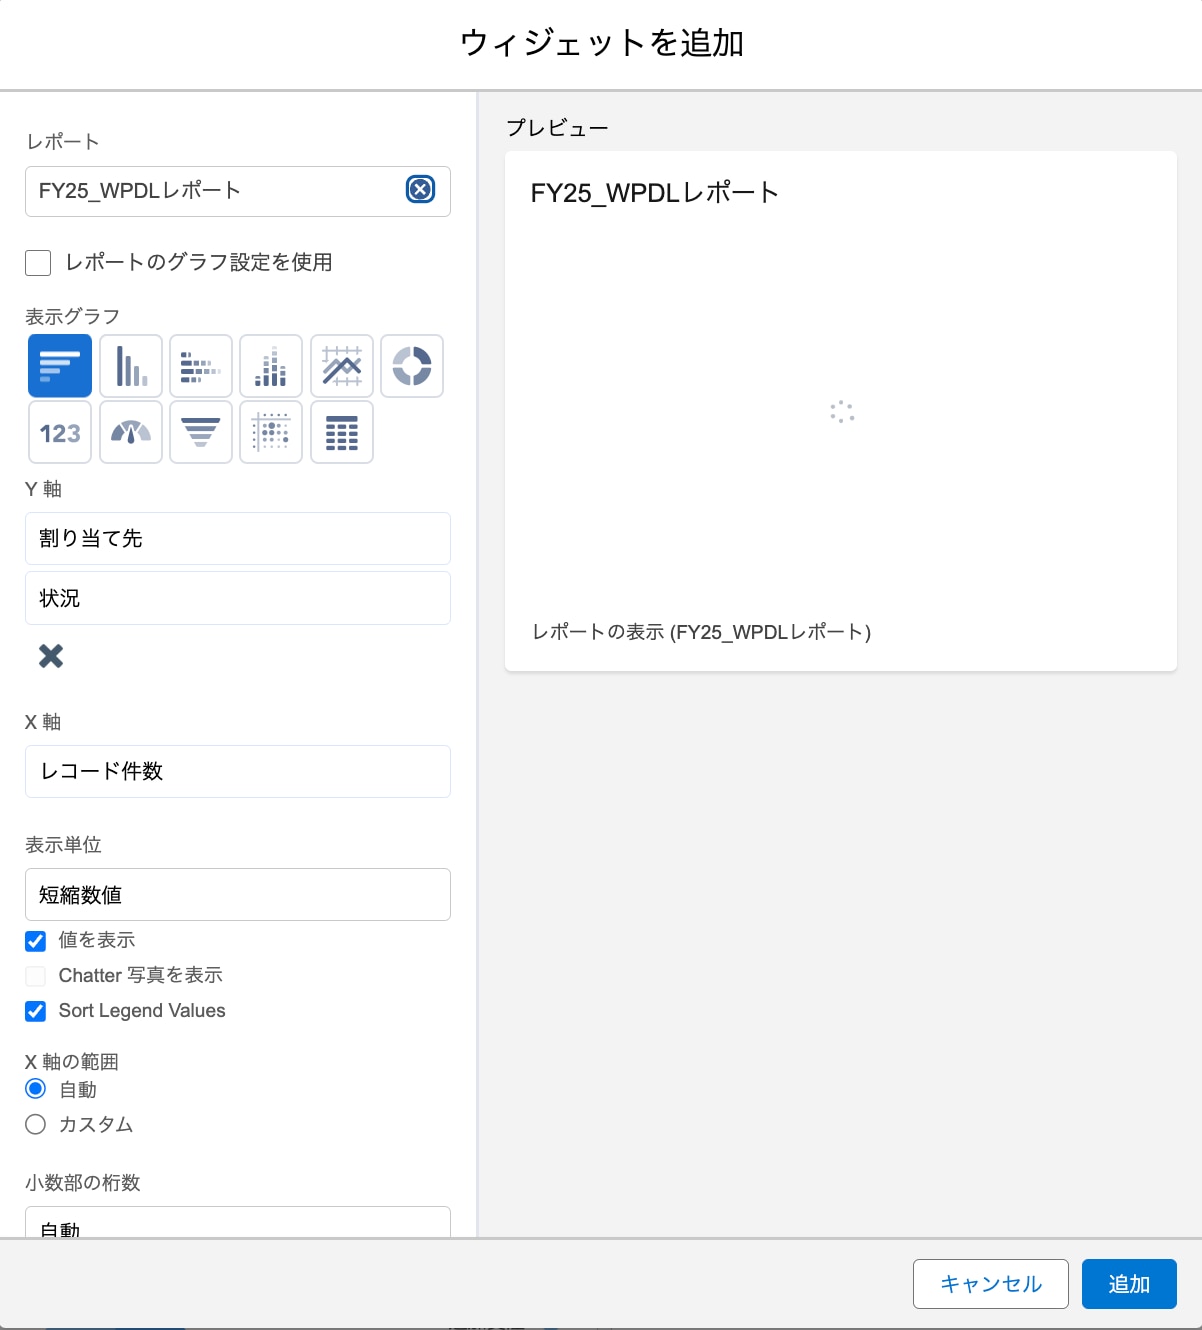Select the 自動 X-axis range radio
Image resolution: width=1202 pixels, height=1330 pixels.
pyautogui.click(x=36, y=1089)
